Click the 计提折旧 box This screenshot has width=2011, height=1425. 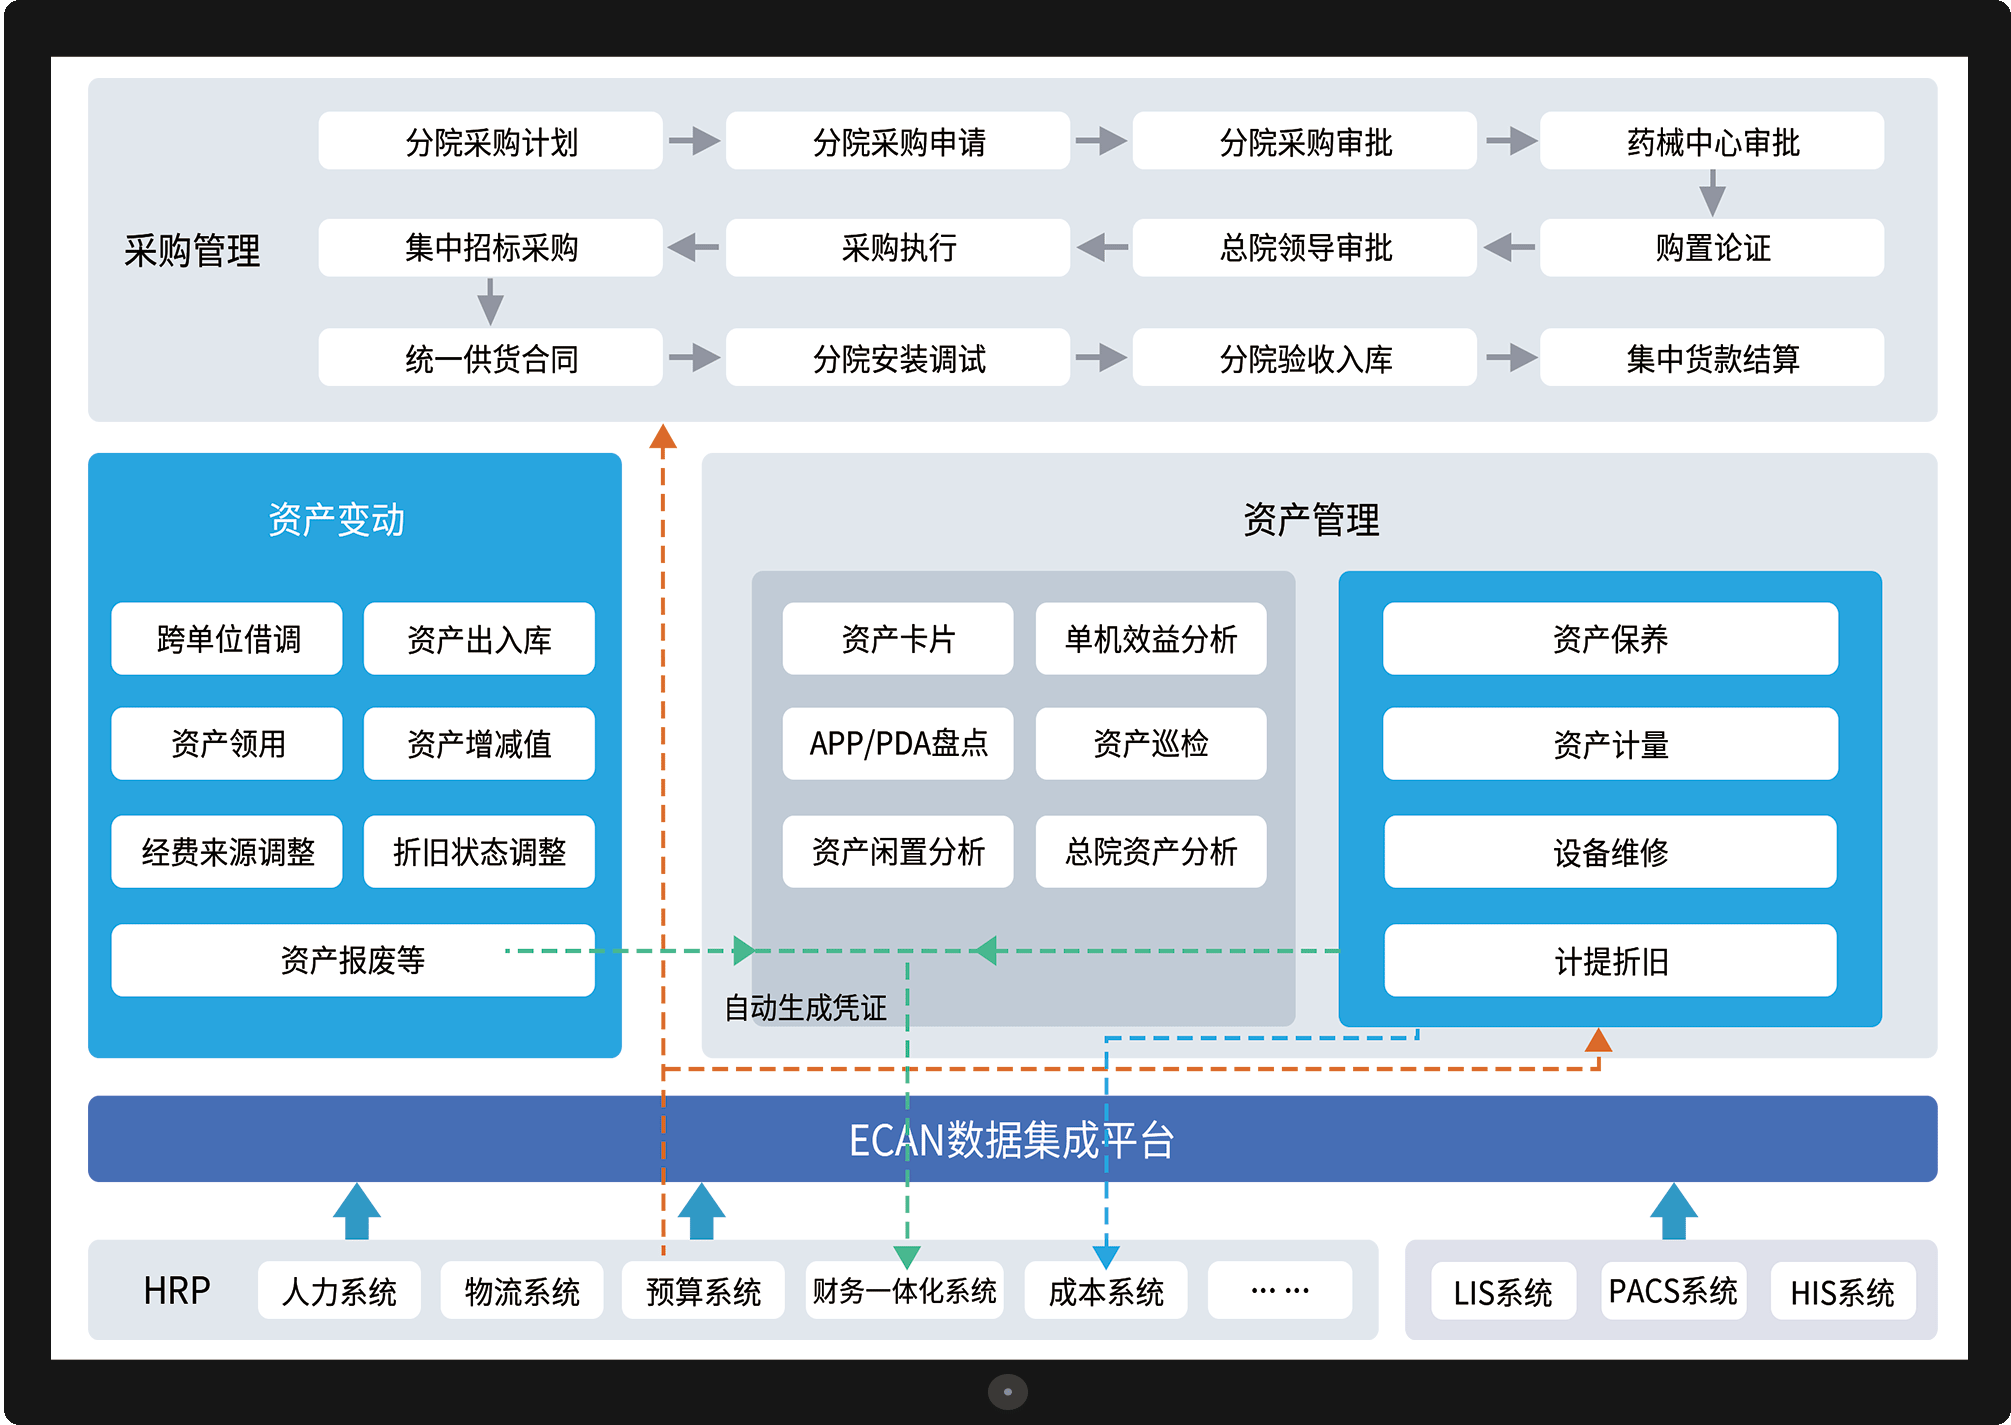[x=1609, y=961]
